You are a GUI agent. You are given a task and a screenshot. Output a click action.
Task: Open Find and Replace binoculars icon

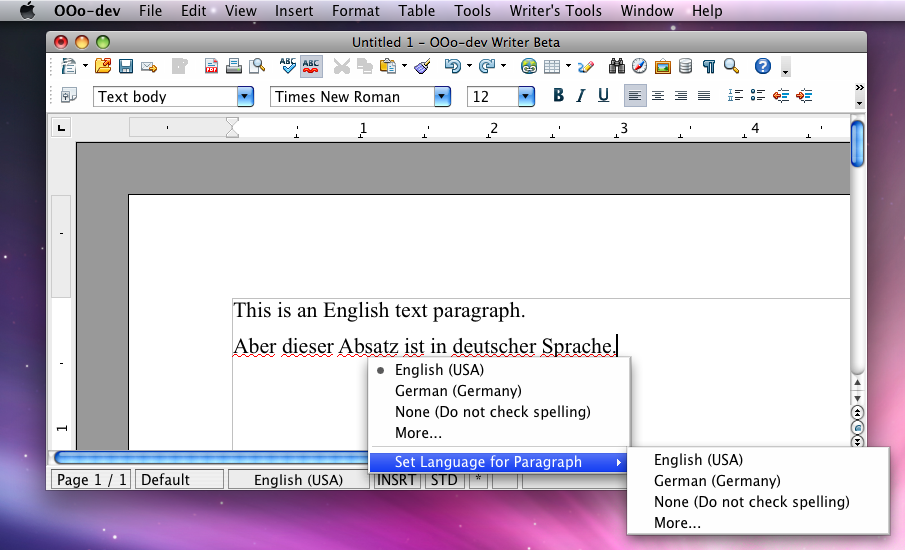[616, 67]
